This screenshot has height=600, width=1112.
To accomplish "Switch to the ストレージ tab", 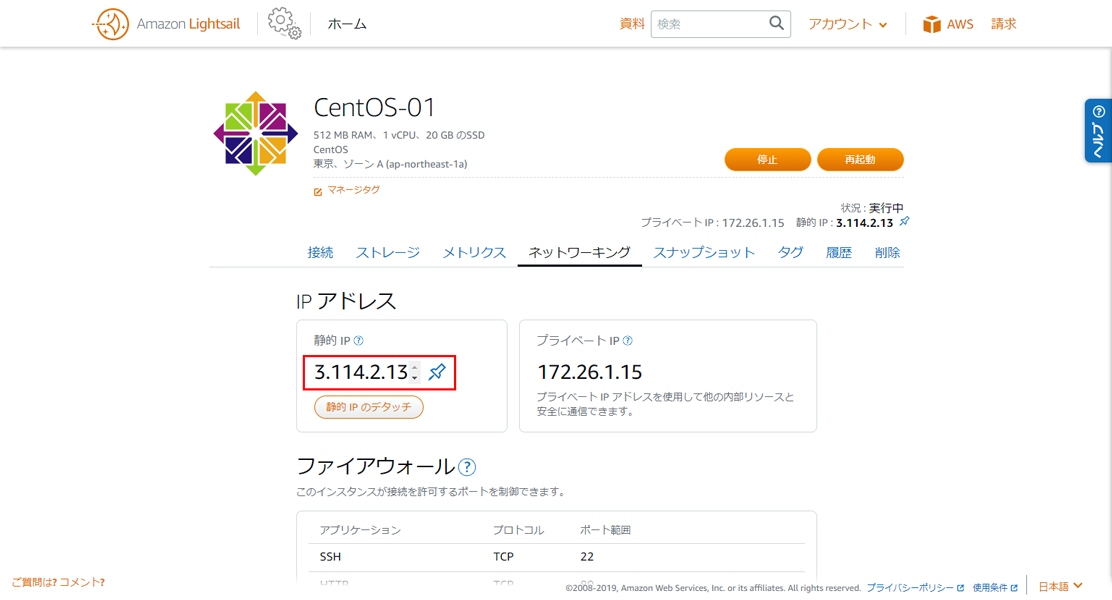I will 388,252.
